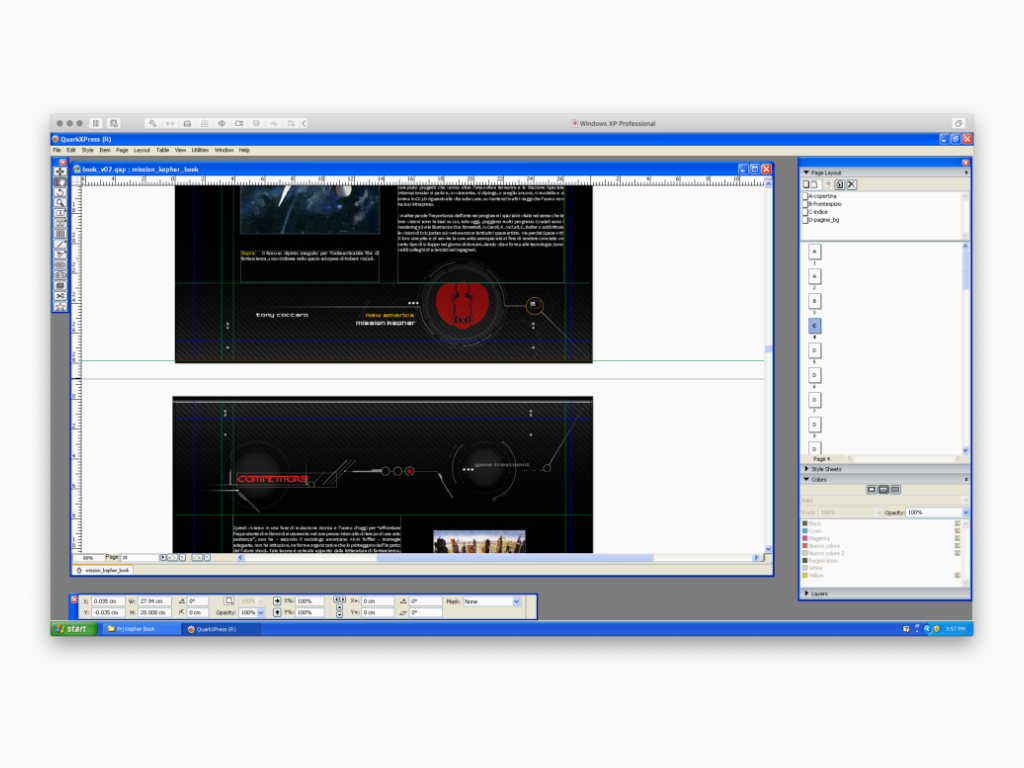Select the Line tool

click(60, 244)
